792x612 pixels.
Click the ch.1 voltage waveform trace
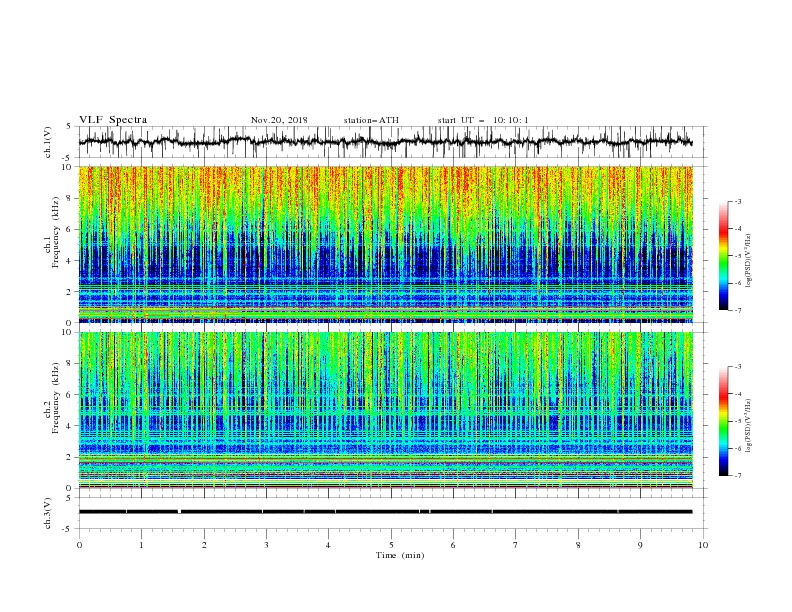click(386, 142)
